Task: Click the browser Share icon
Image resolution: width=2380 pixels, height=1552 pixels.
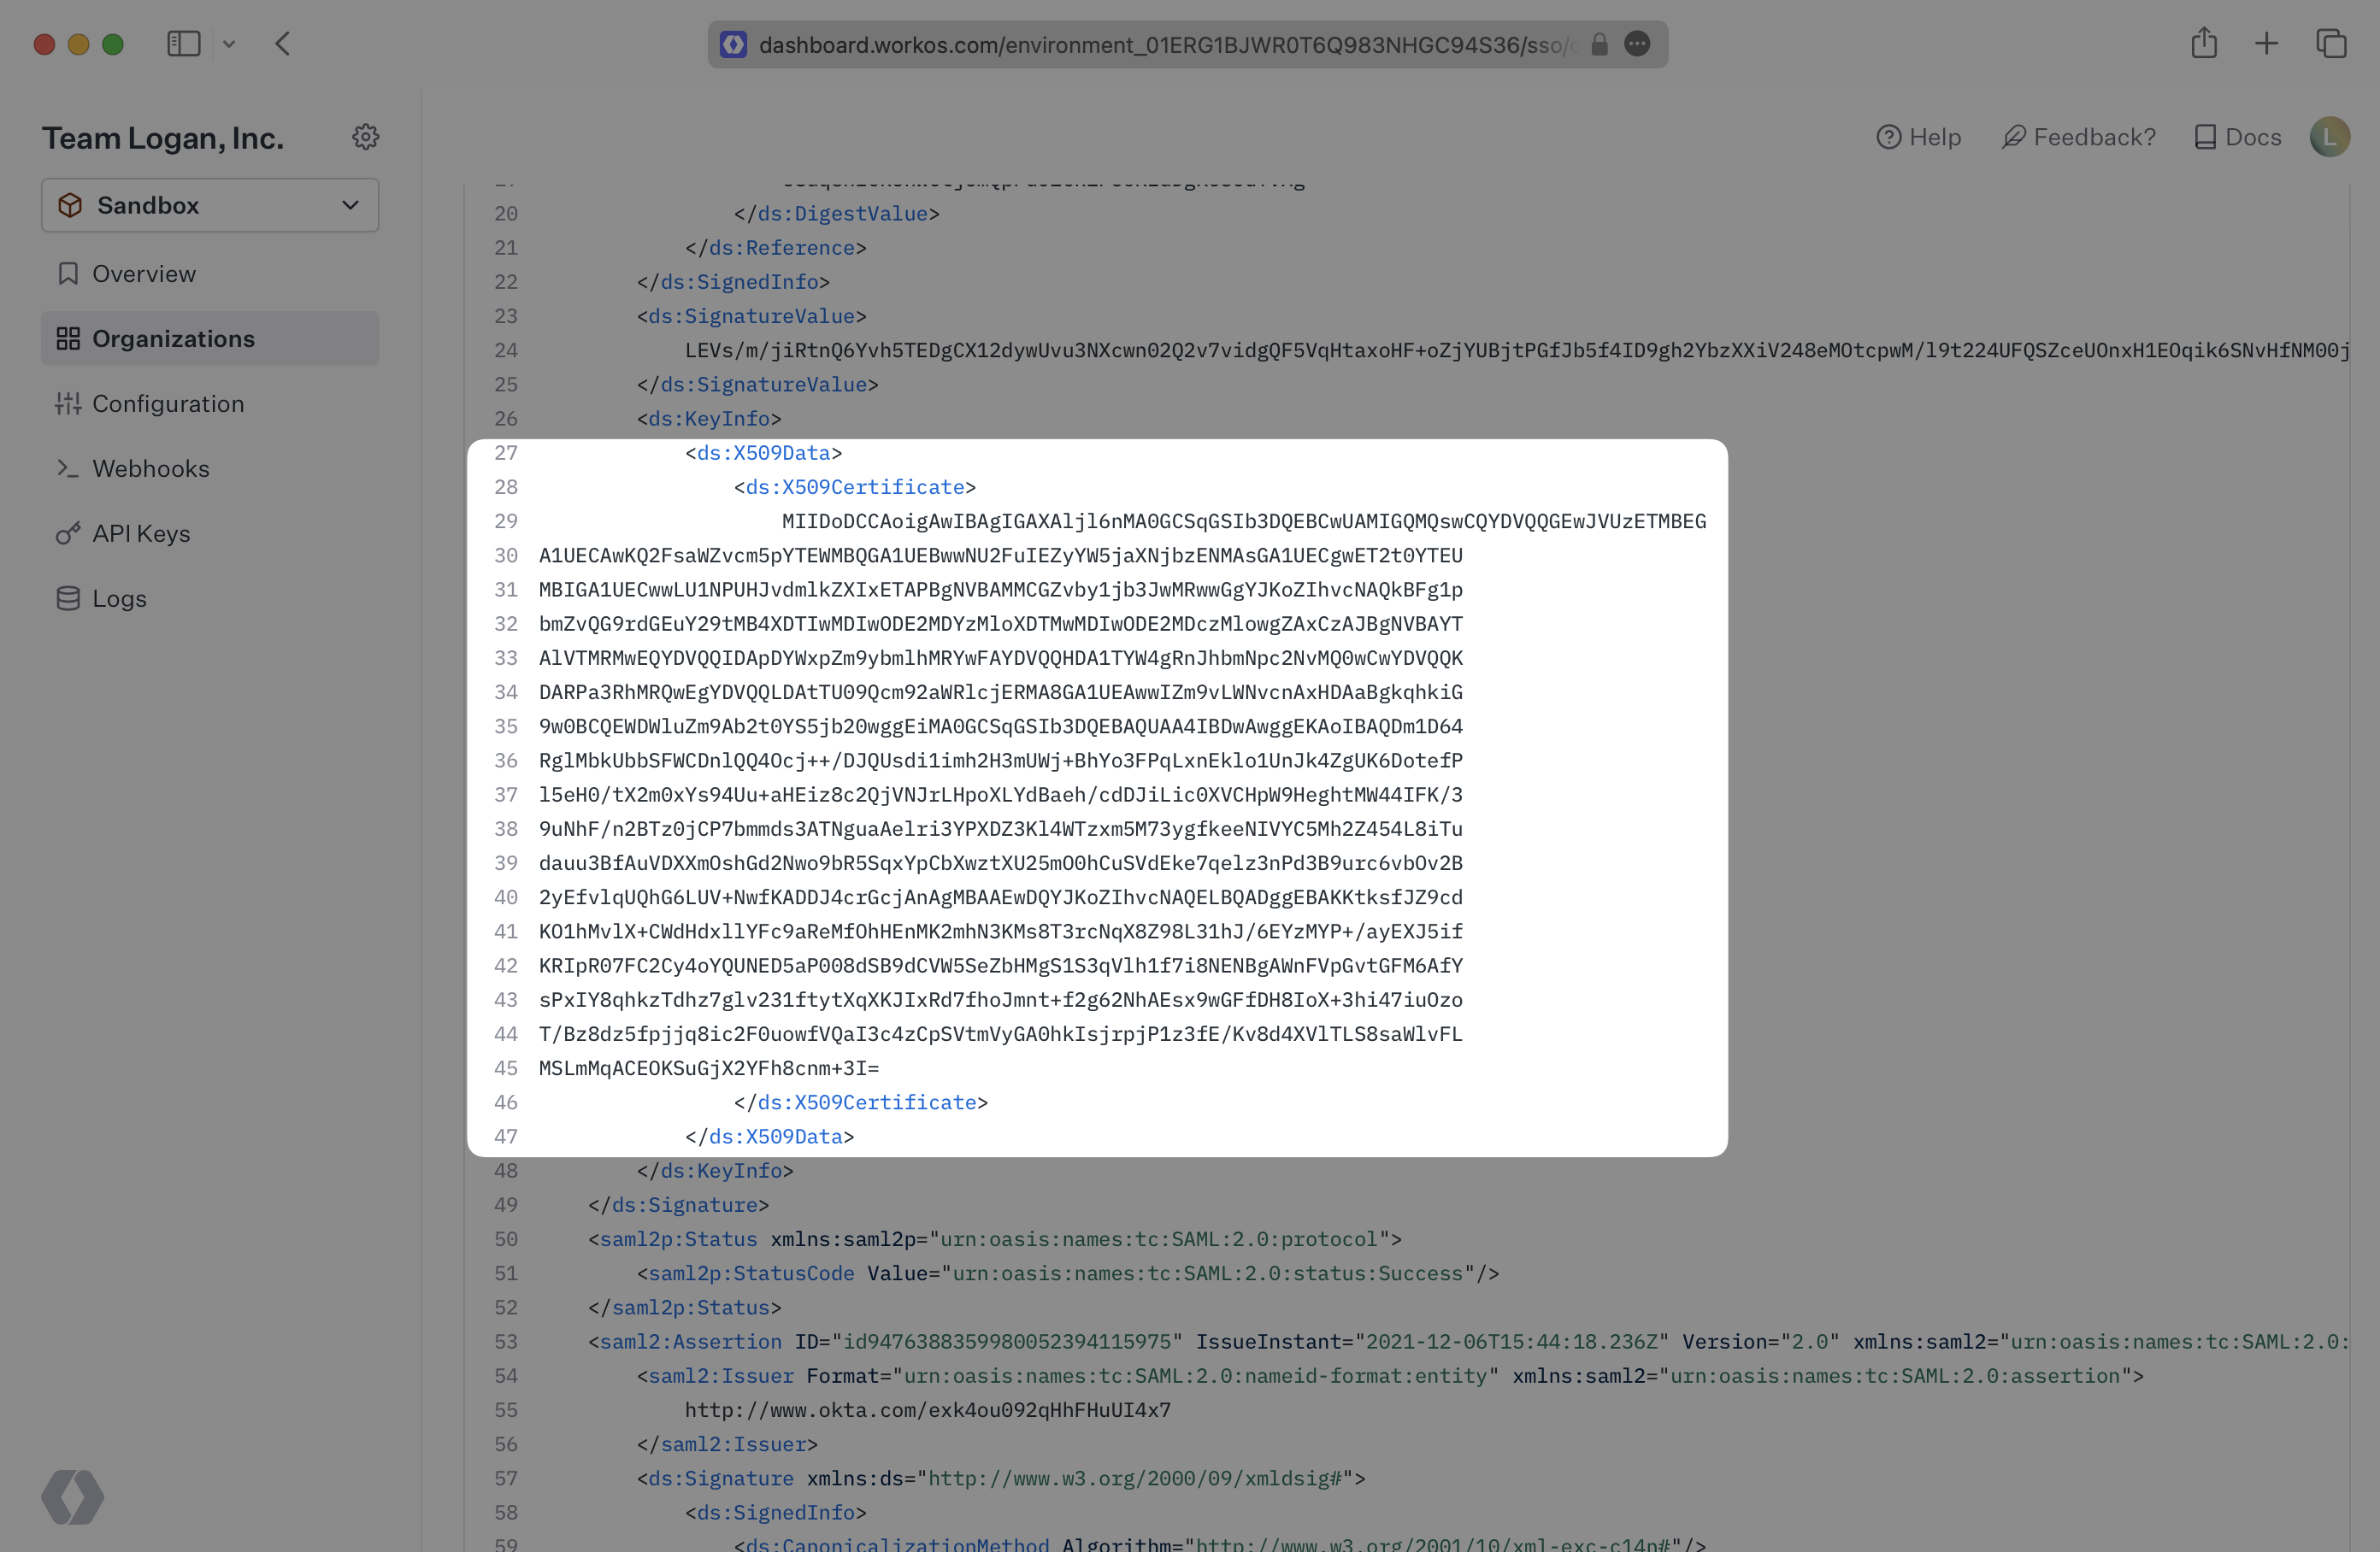Action: coord(2204,44)
